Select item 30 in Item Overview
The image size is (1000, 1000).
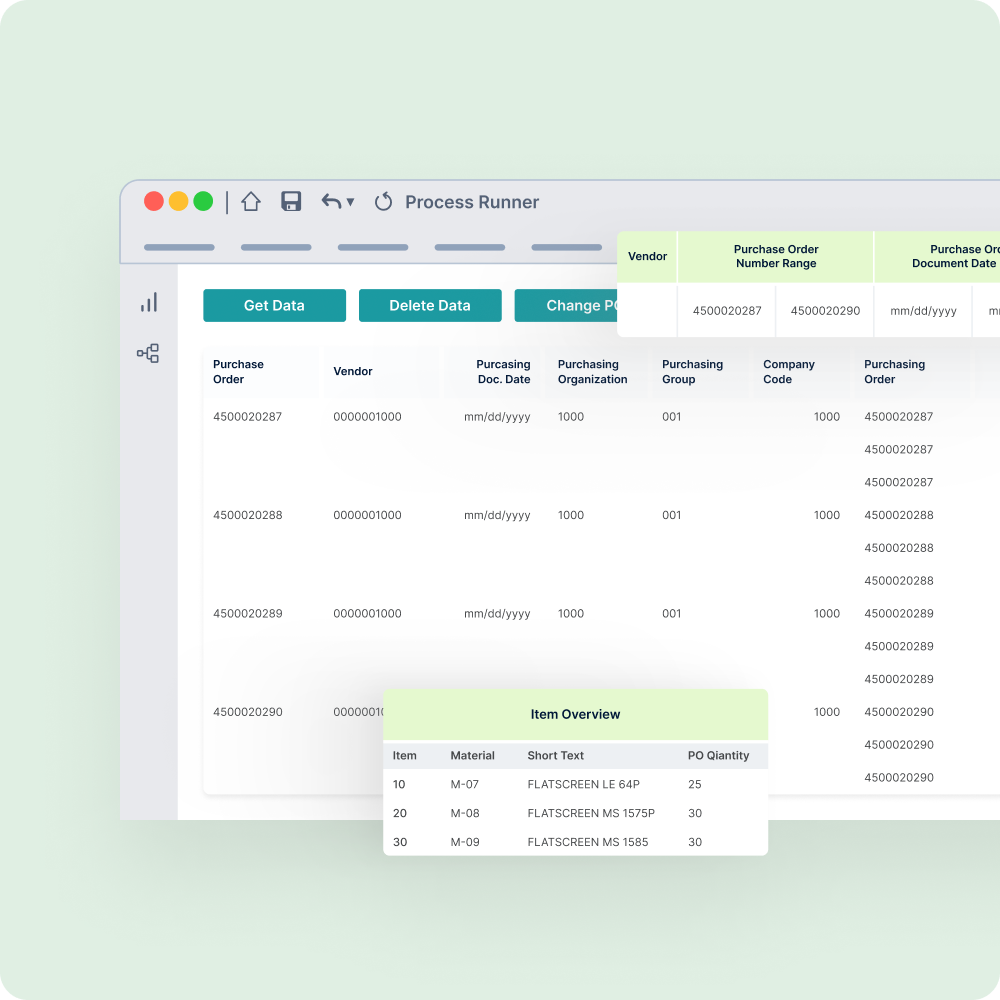click(400, 842)
